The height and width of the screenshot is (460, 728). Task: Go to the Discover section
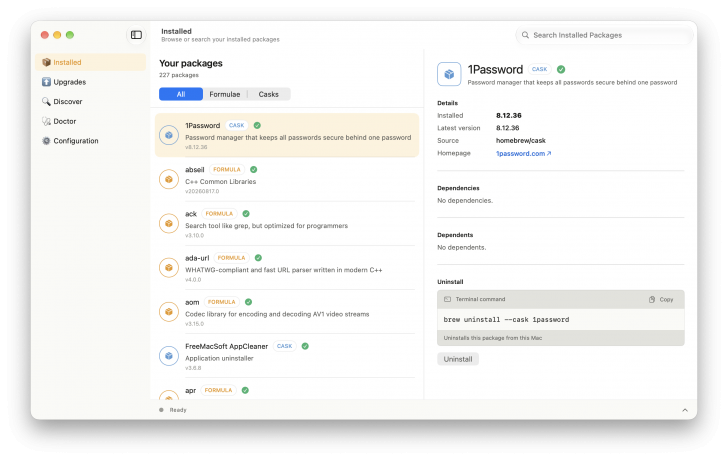(x=90, y=101)
